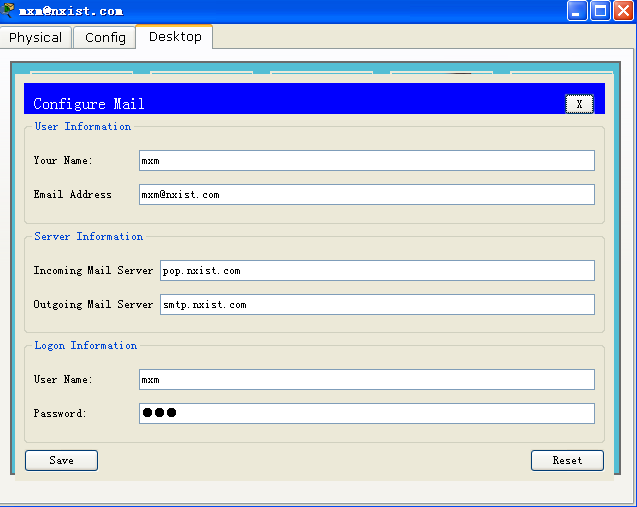Click the Your Name input field
637x507 pixels.
[367, 160]
